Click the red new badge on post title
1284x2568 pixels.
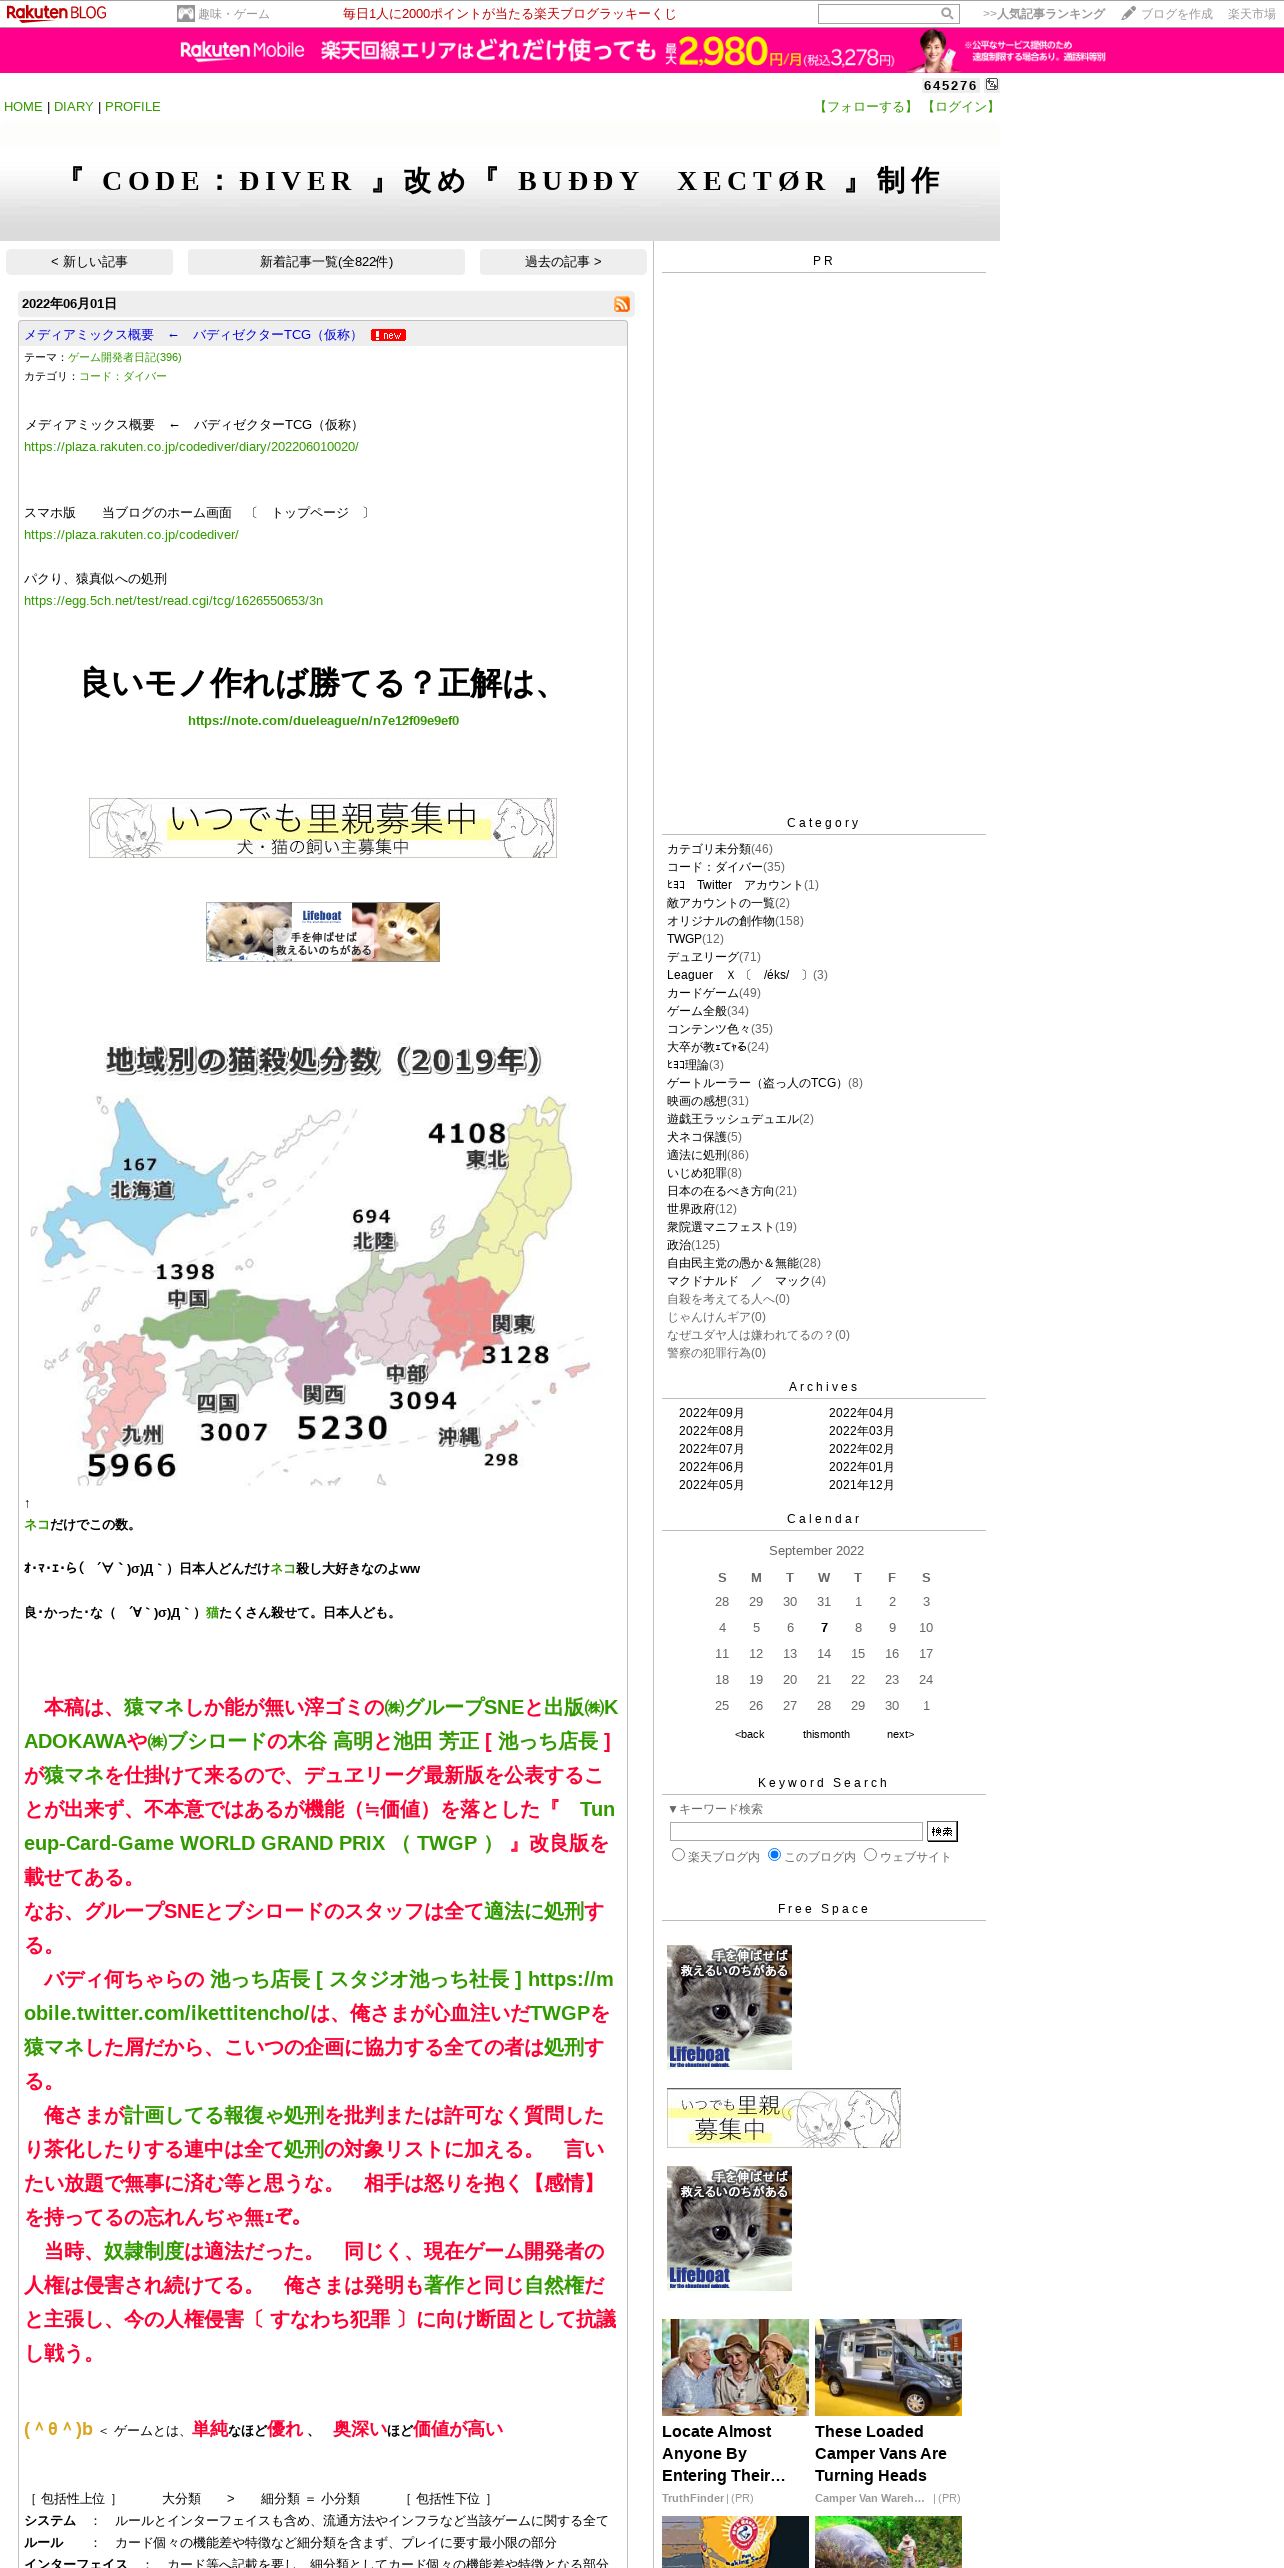388,335
